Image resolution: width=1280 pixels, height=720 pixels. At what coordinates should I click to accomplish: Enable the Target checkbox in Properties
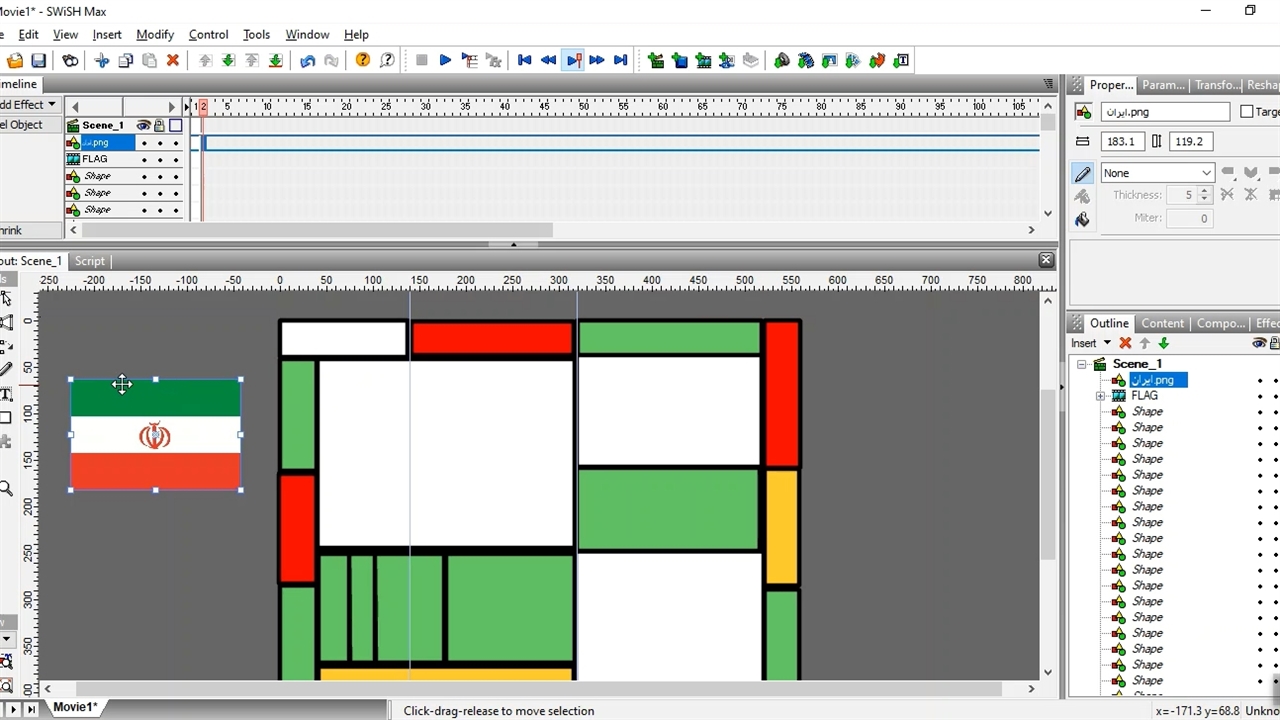1247,112
